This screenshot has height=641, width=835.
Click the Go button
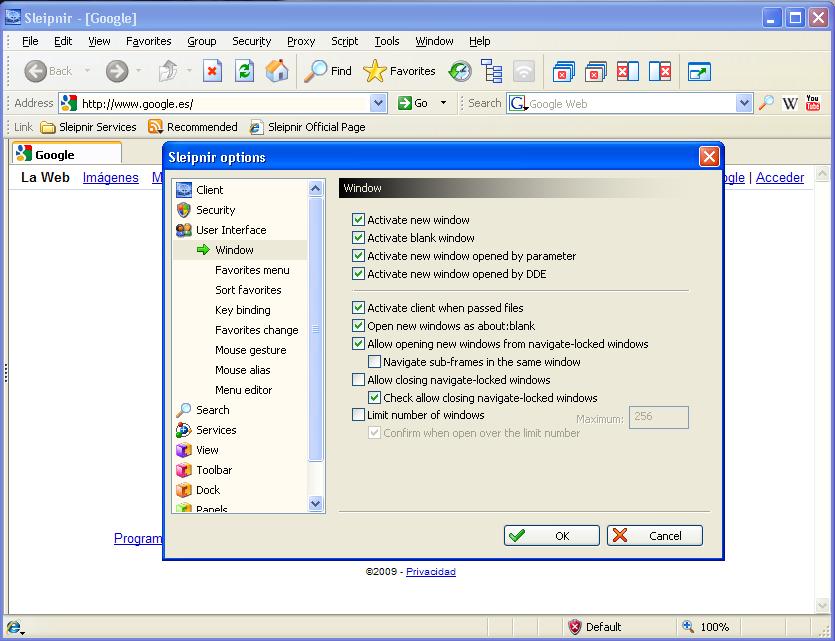(414, 103)
